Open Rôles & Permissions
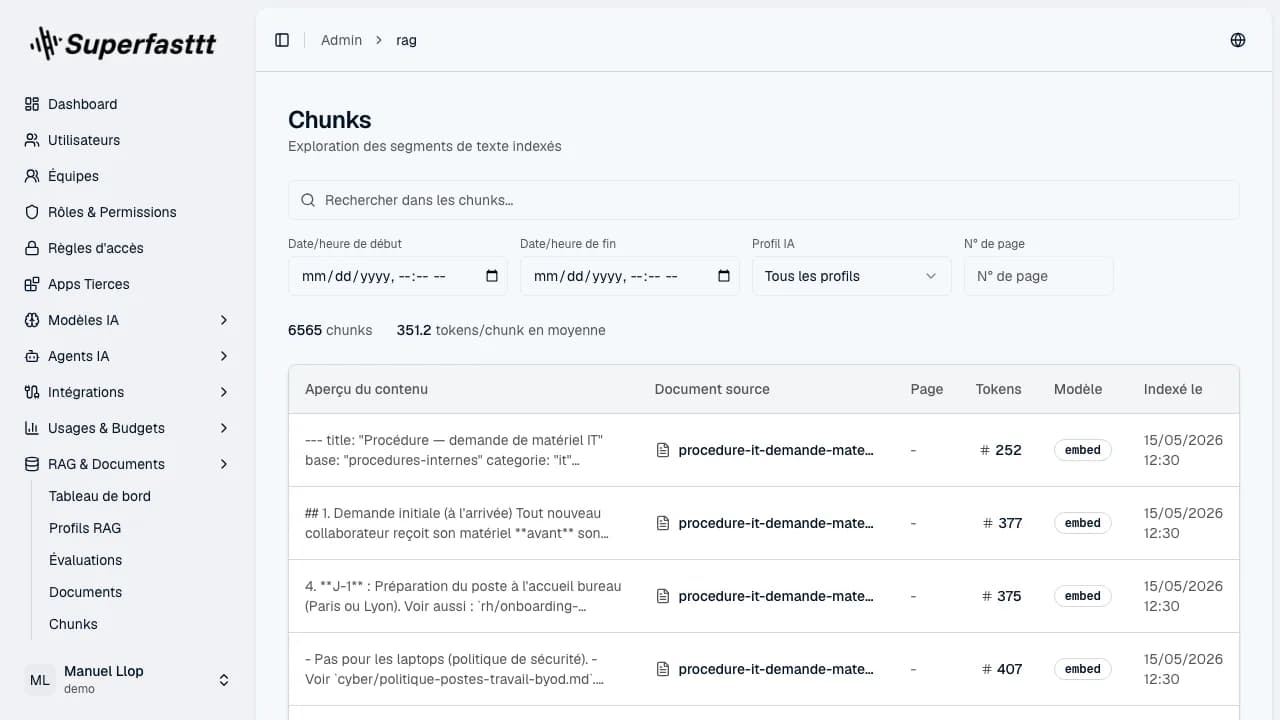Viewport: 1280px width, 720px height. point(128,212)
